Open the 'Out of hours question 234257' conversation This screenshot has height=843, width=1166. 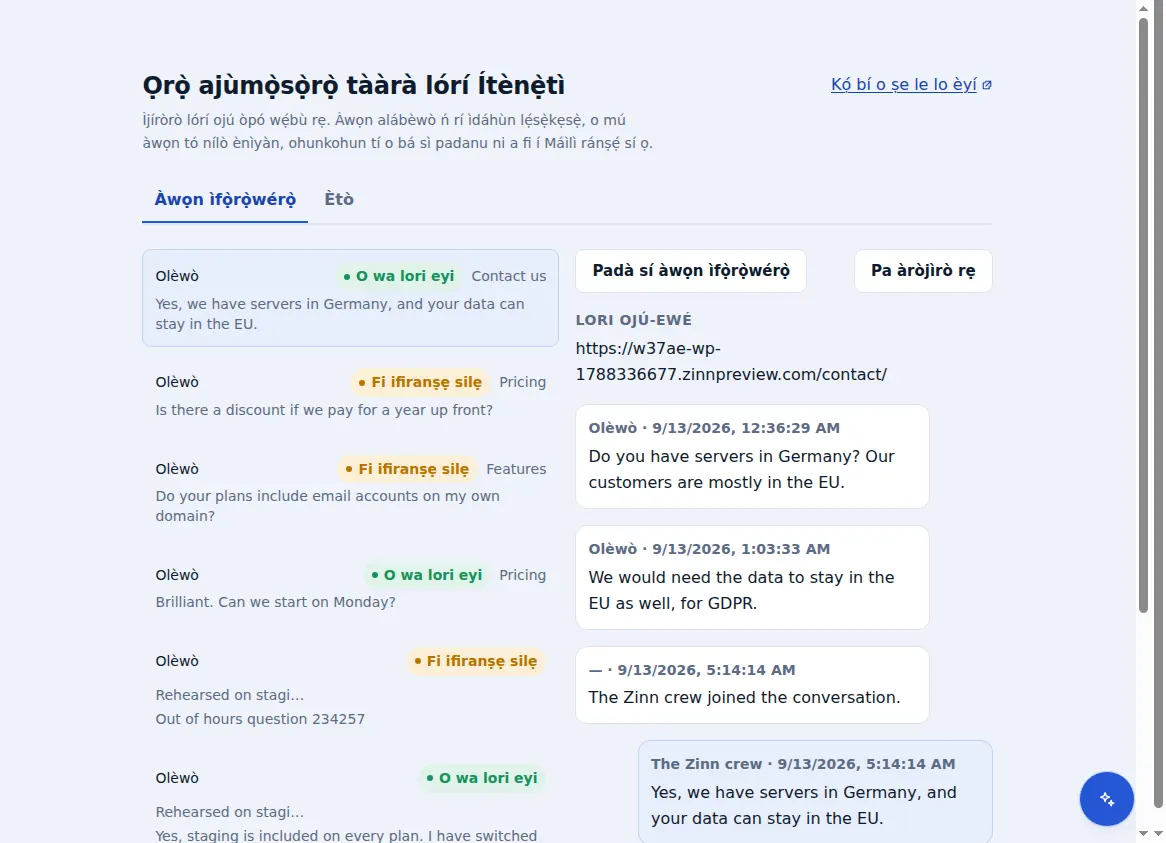click(350, 688)
